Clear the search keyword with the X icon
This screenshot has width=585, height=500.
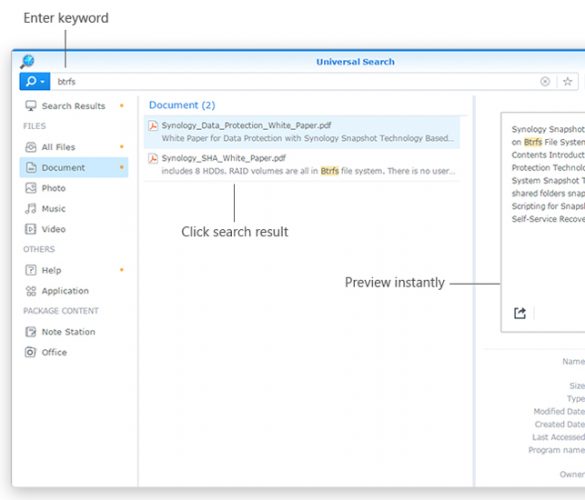tap(545, 81)
